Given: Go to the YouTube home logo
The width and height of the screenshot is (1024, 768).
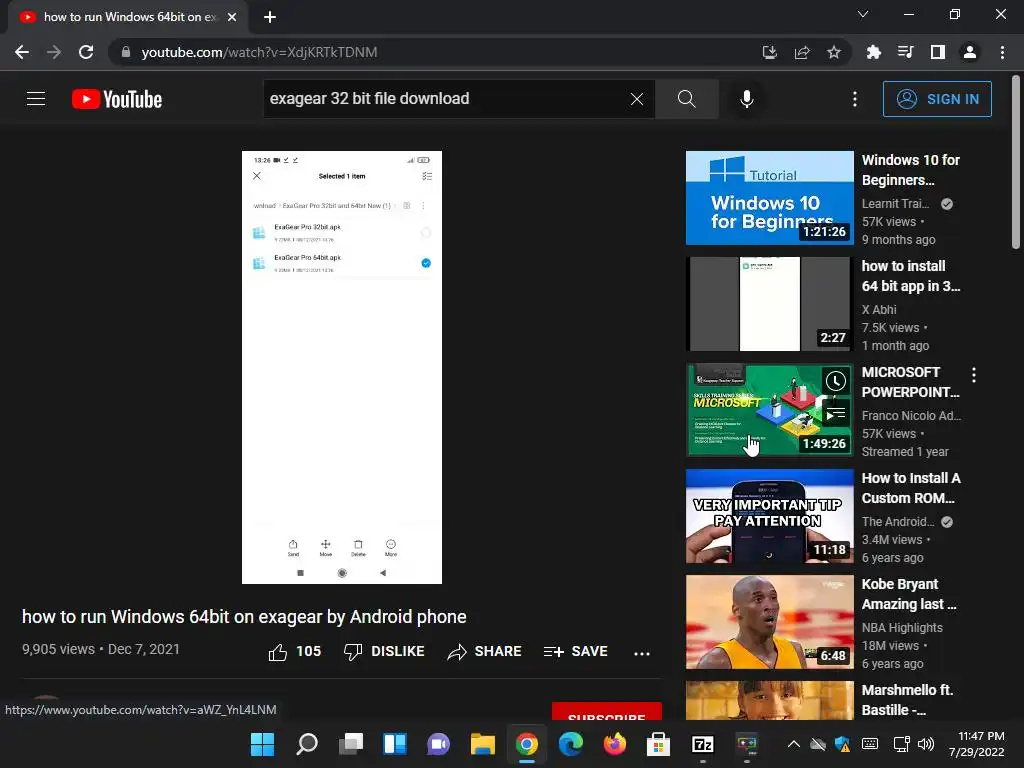Looking at the screenshot, I should tap(117, 99).
